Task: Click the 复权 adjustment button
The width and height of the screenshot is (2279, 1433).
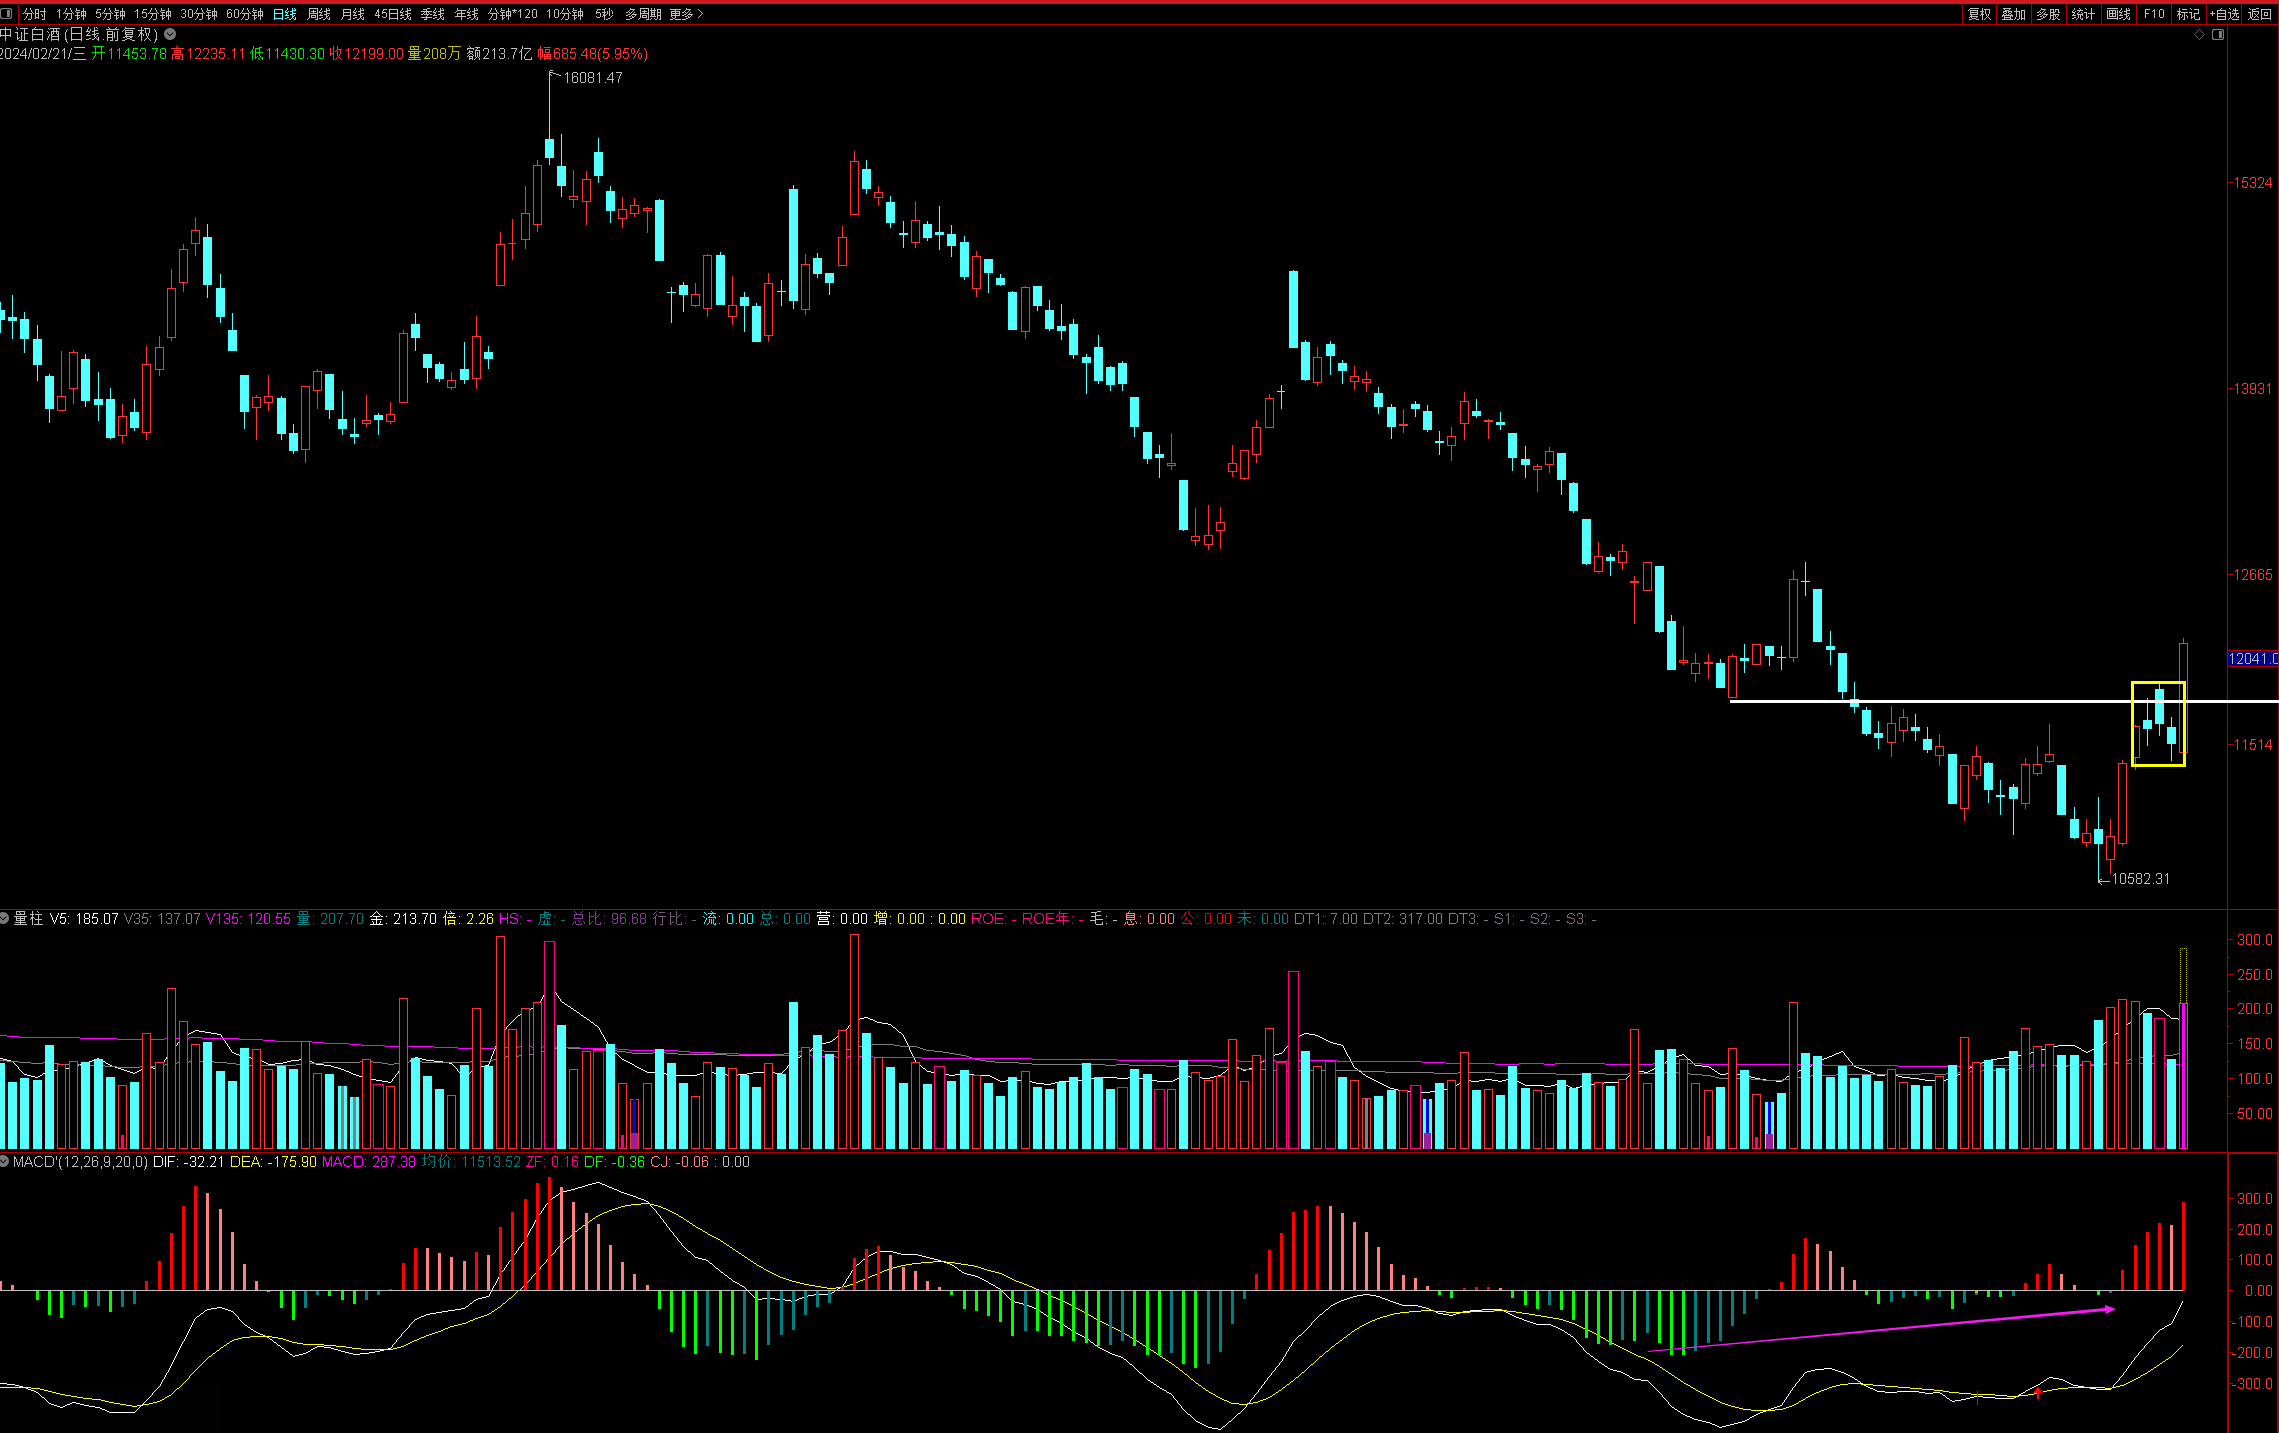Action: (1979, 14)
